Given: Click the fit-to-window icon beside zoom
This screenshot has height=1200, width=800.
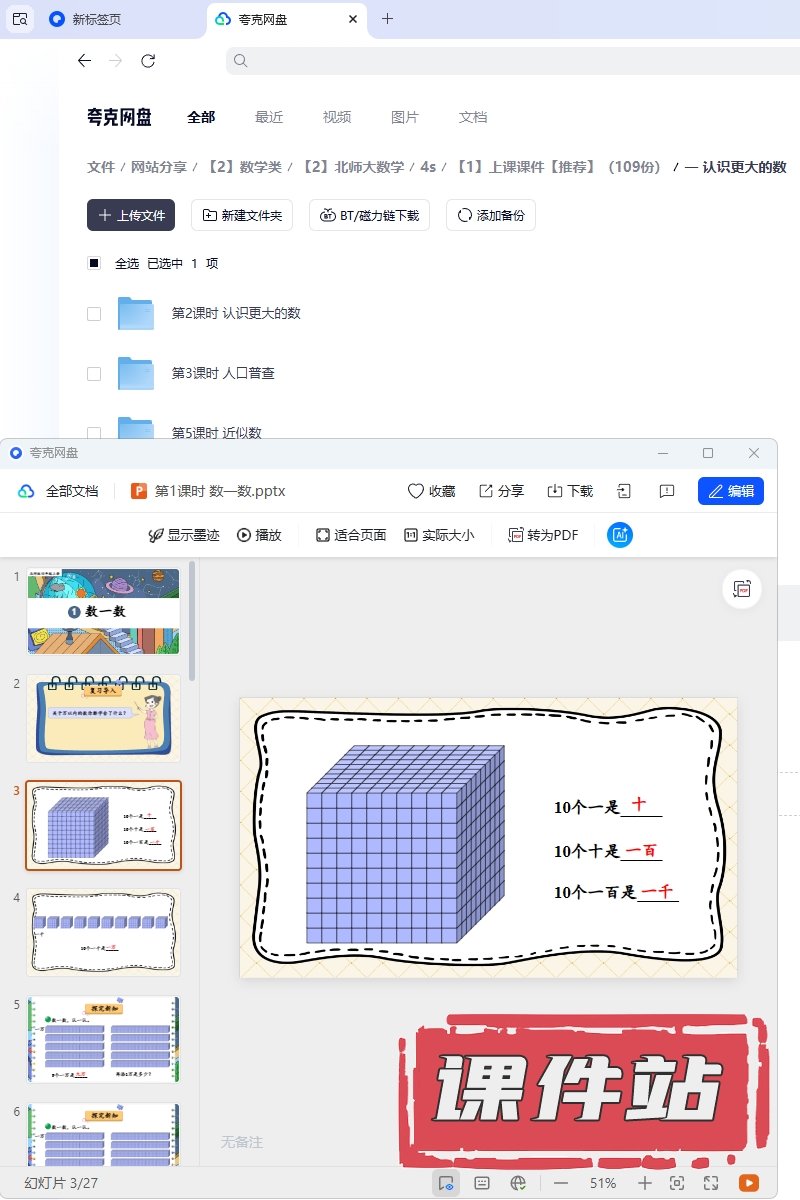Looking at the screenshot, I should pos(677,1183).
